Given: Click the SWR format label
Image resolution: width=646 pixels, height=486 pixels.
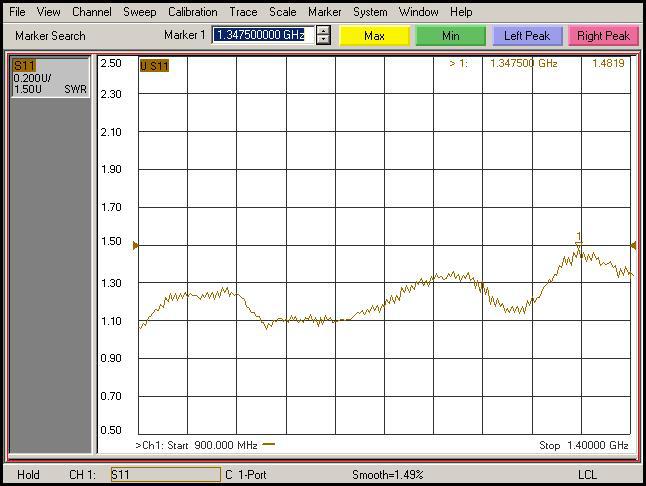Looking at the screenshot, I should [x=75, y=89].
